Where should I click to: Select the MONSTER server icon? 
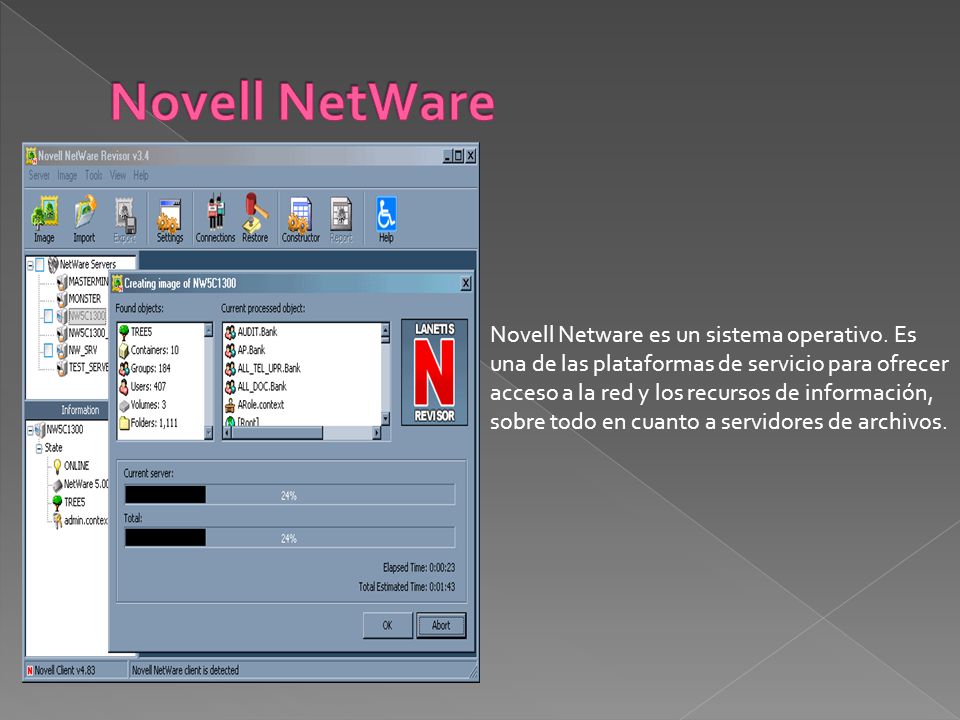[62, 299]
